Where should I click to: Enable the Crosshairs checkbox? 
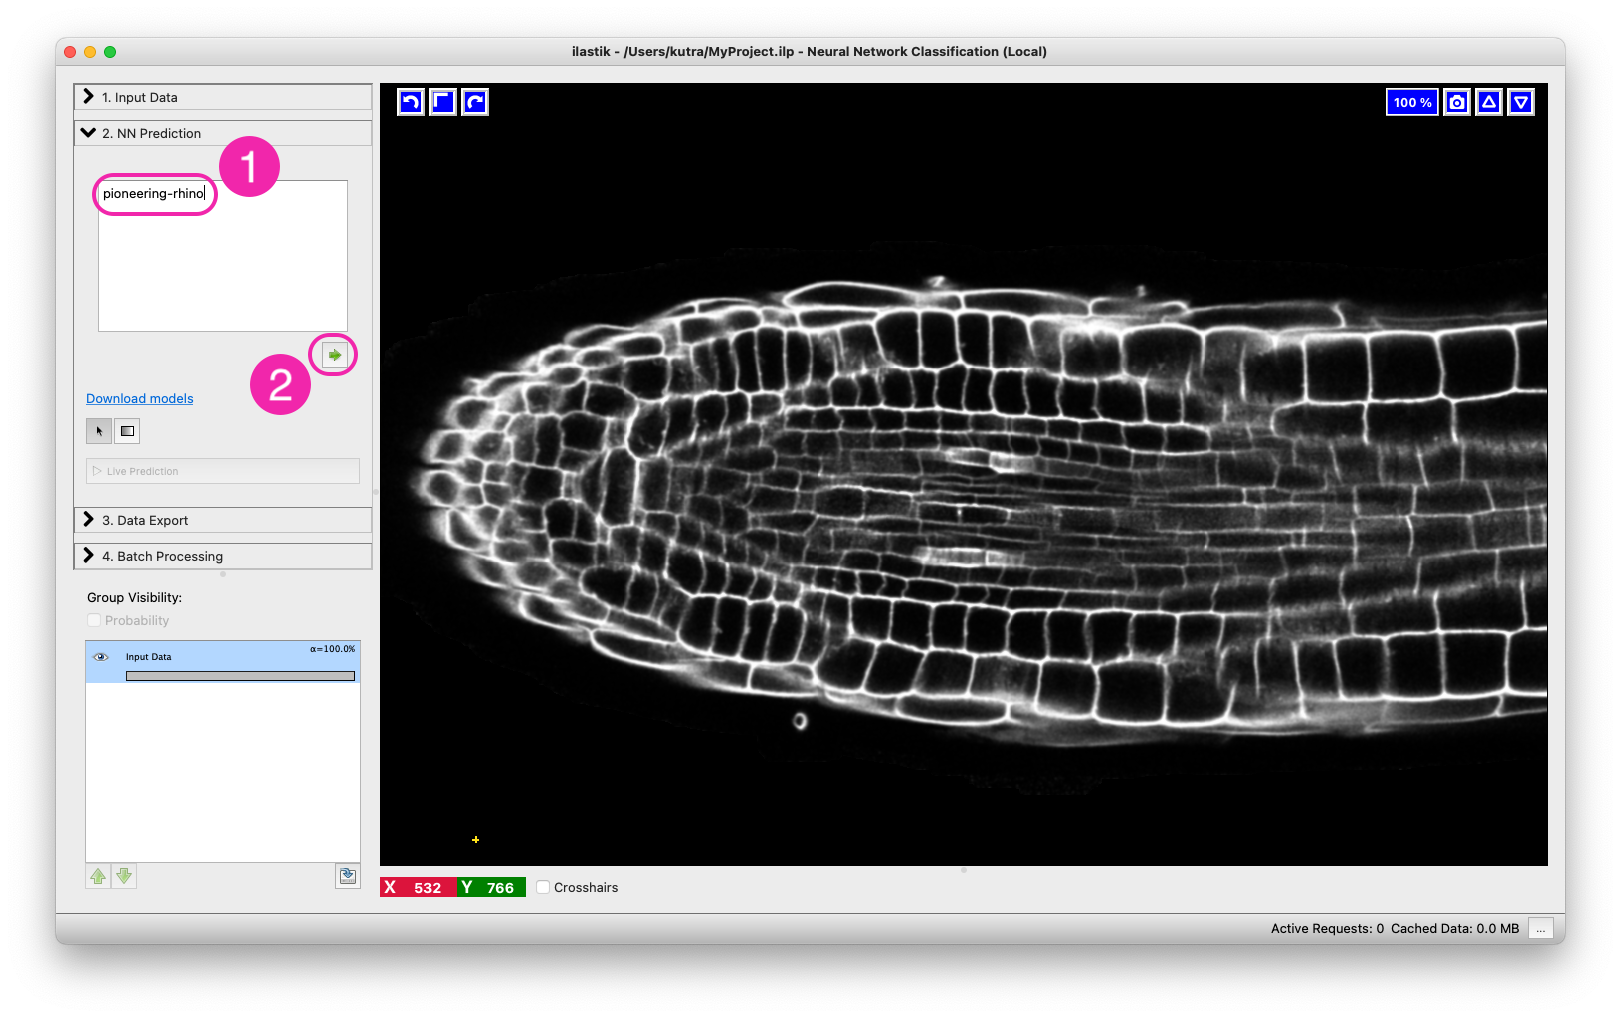click(x=543, y=887)
